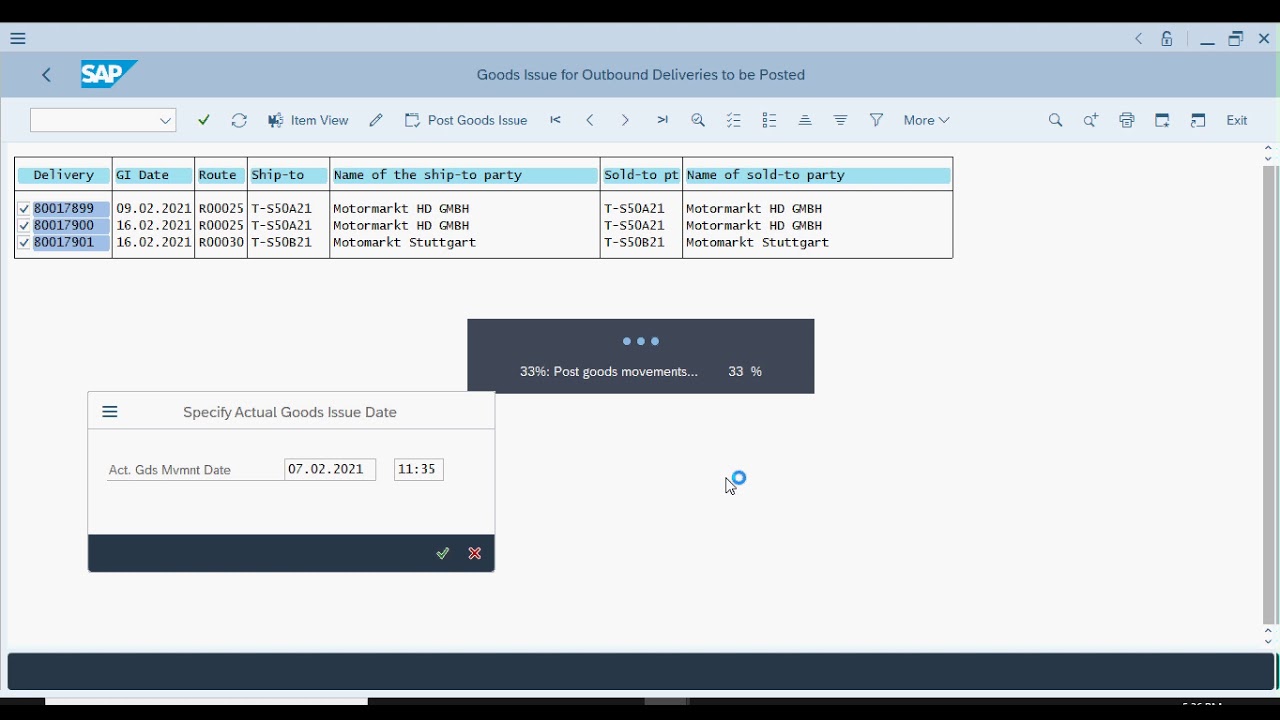Click the filter funnel icon
Screen dimensions: 1280x720
pyautogui.click(x=877, y=120)
